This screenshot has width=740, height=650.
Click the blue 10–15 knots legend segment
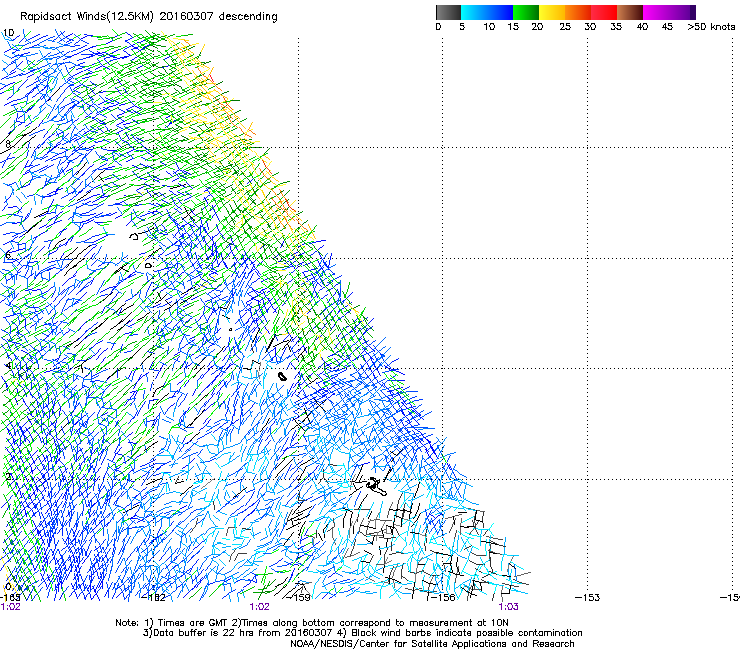500,12
